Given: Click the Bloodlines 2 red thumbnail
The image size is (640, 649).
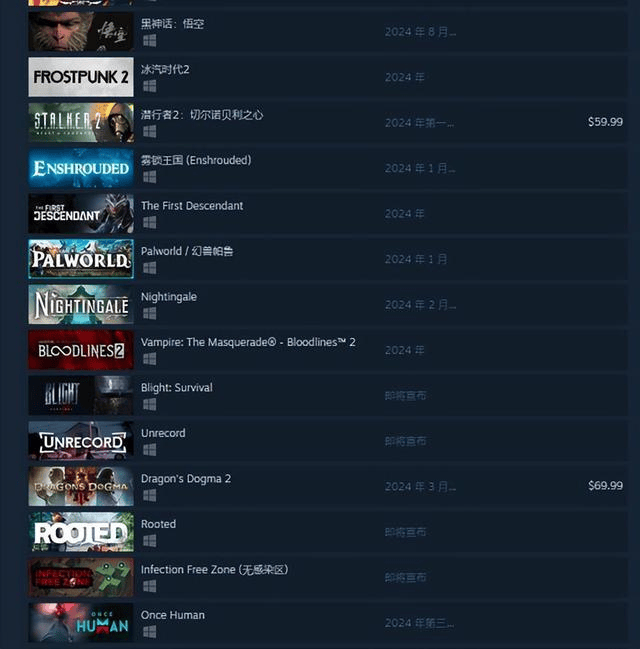Looking at the screenshot, I should [x=81, y=350].
